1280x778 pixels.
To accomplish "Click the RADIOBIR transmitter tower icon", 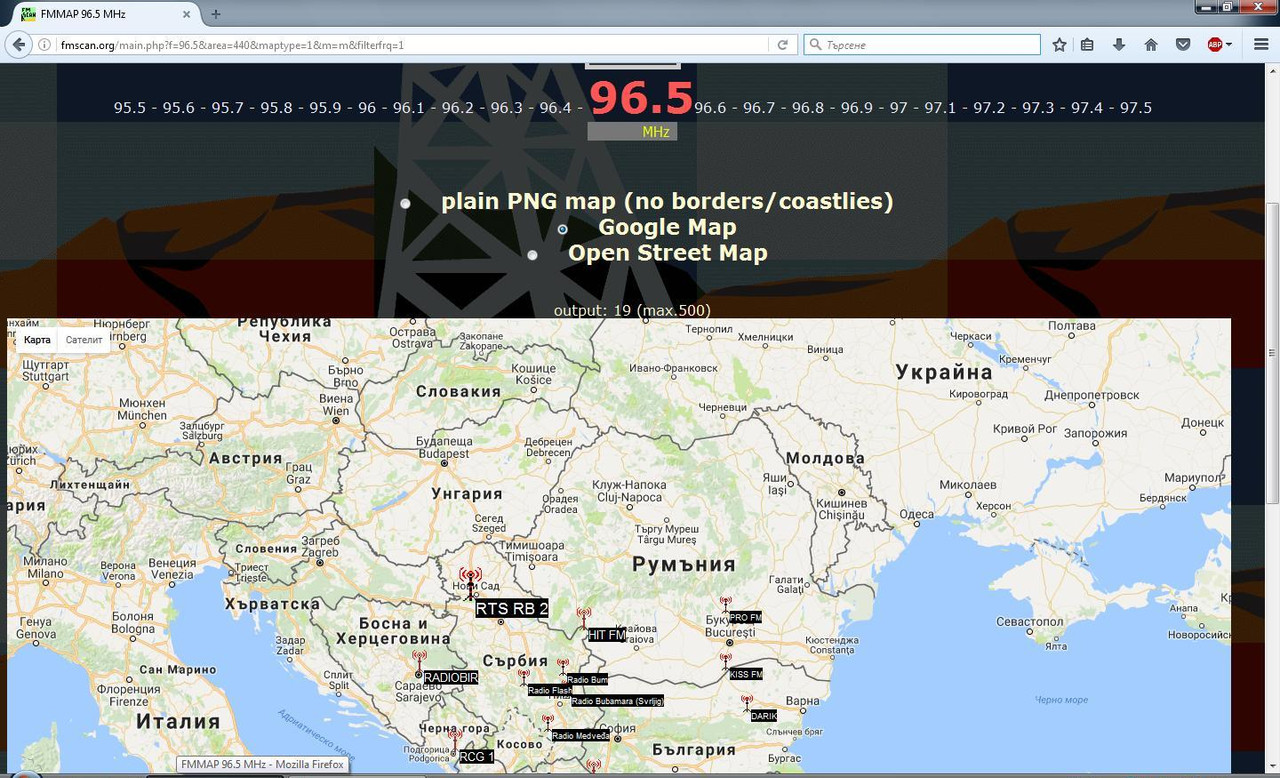I will tap(420, 662).
